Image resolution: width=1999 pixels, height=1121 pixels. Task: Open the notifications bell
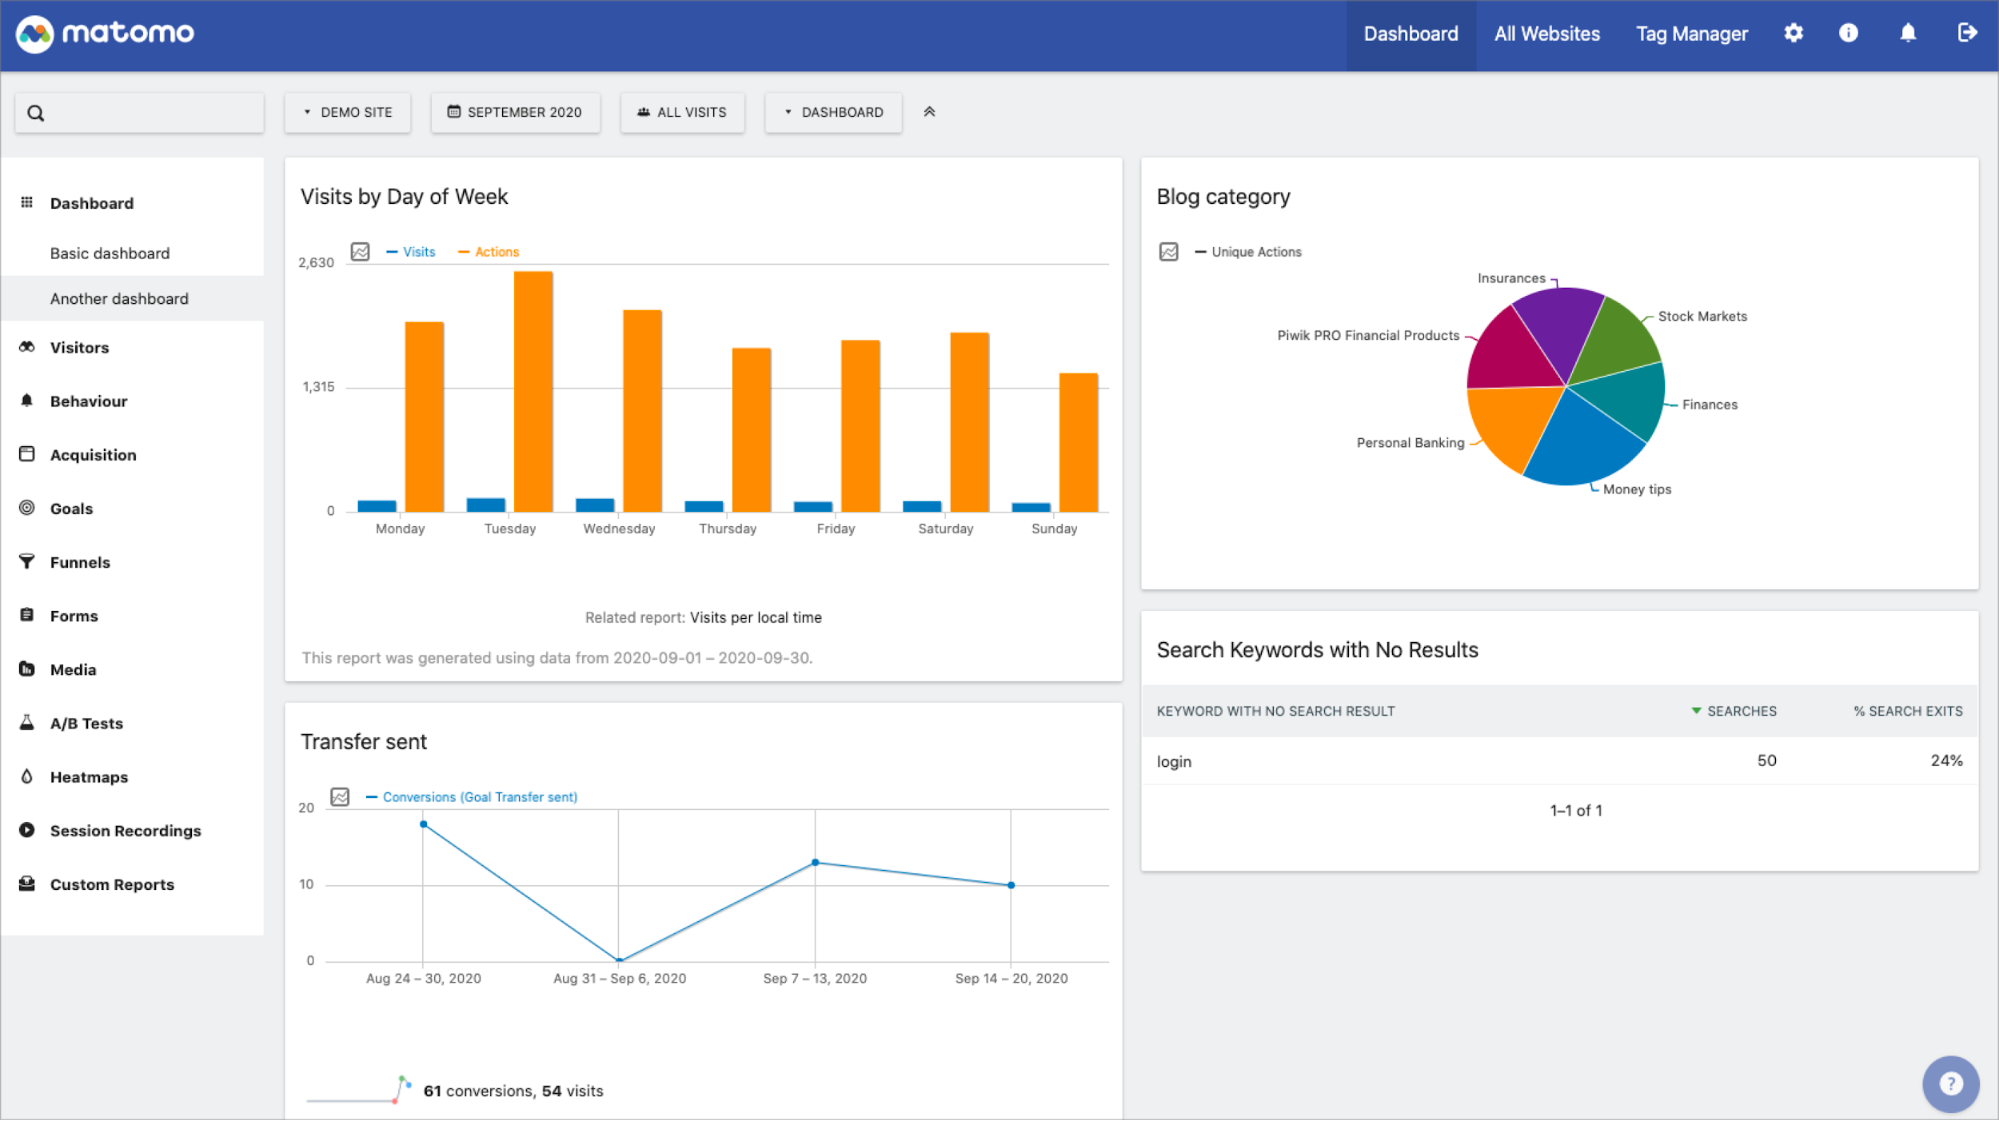pyautogui.click(x=1908, y=33)
